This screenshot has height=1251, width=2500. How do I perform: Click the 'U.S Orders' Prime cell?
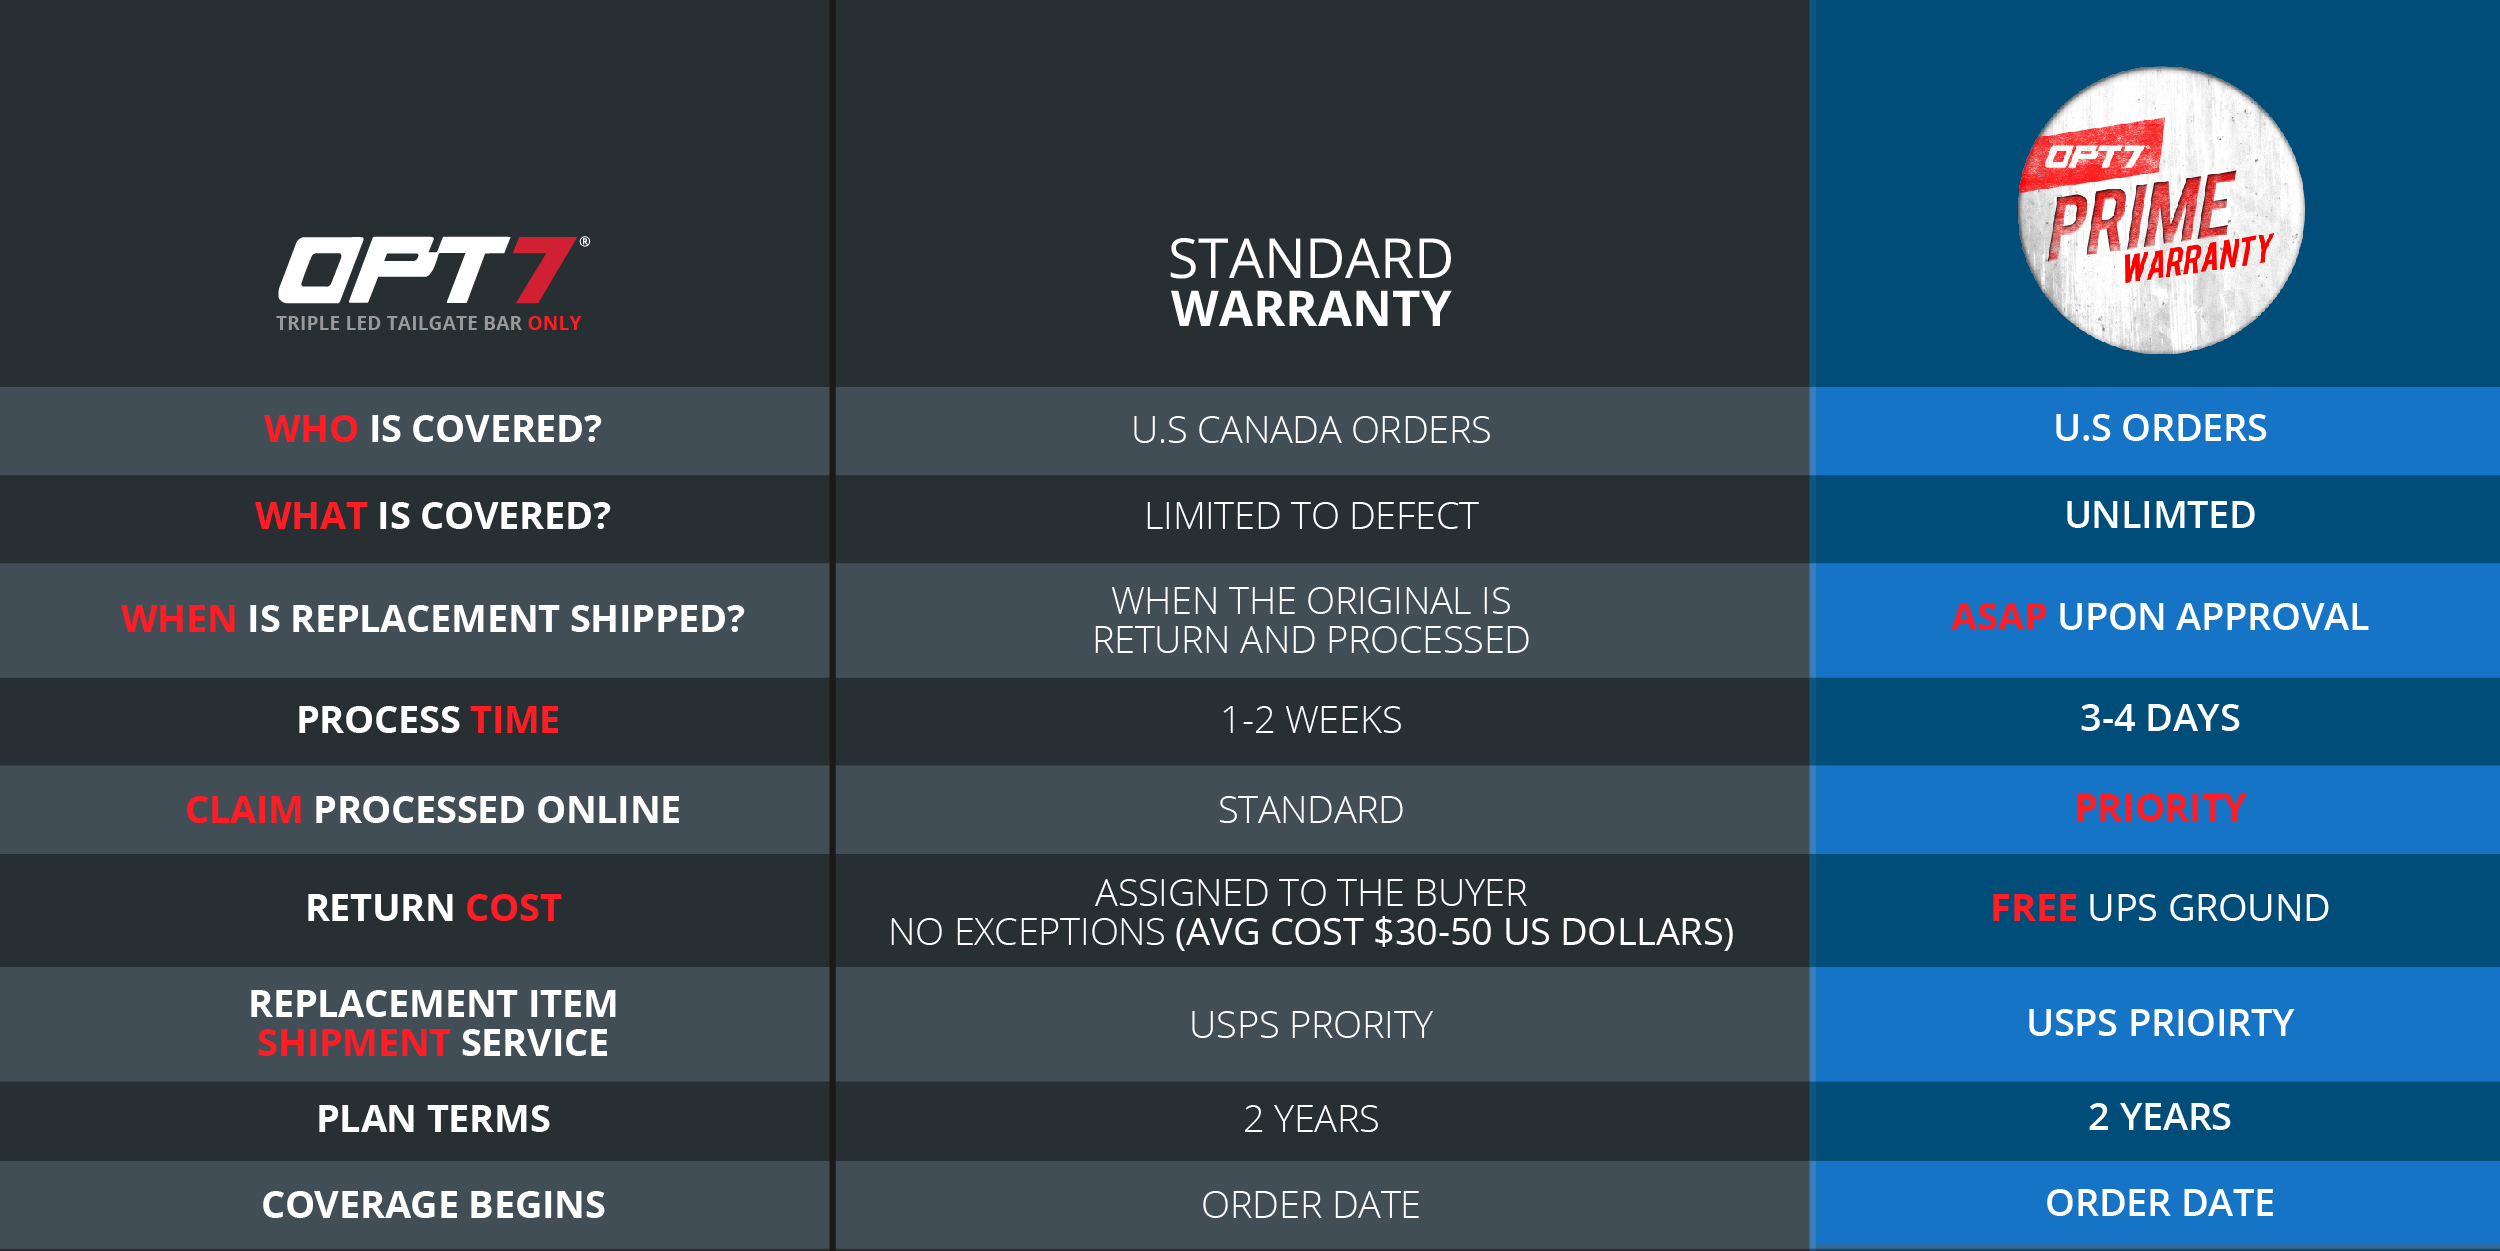point(2160,428)
